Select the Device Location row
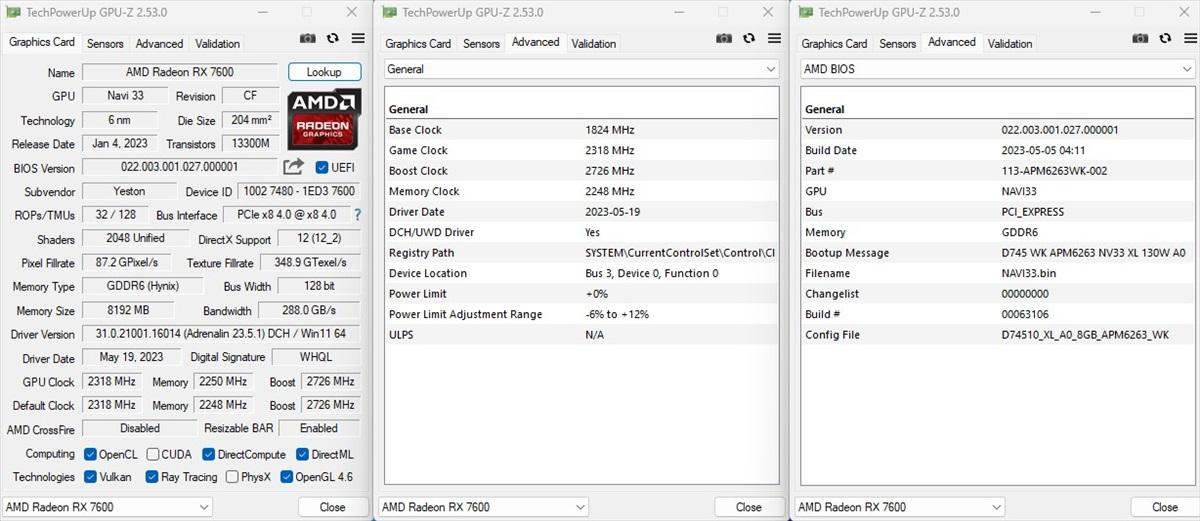Image resolution: width=1200 pixels, height=521 pixels. tap(581, 273)
